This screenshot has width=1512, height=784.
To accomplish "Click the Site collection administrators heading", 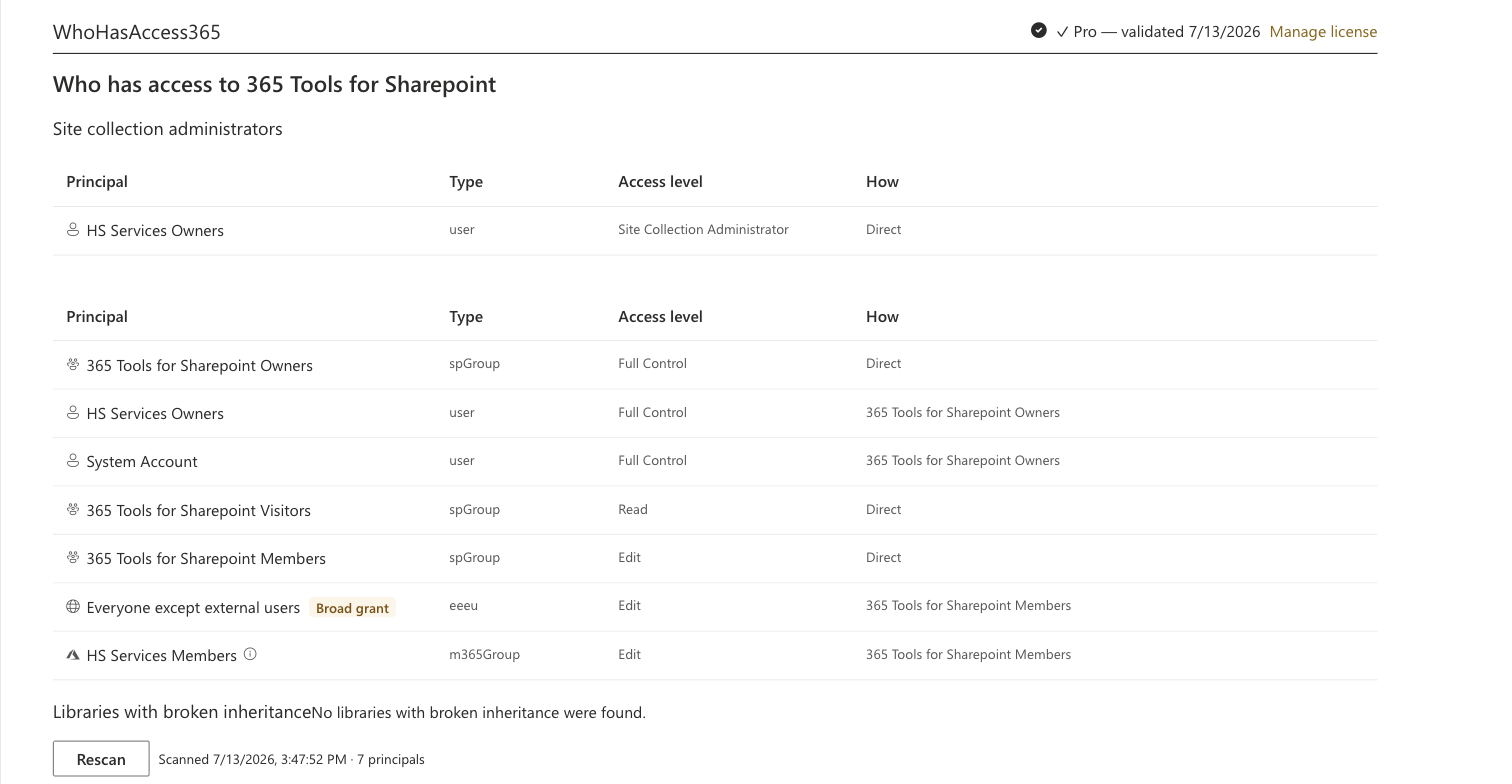I will tap(168, 129).
